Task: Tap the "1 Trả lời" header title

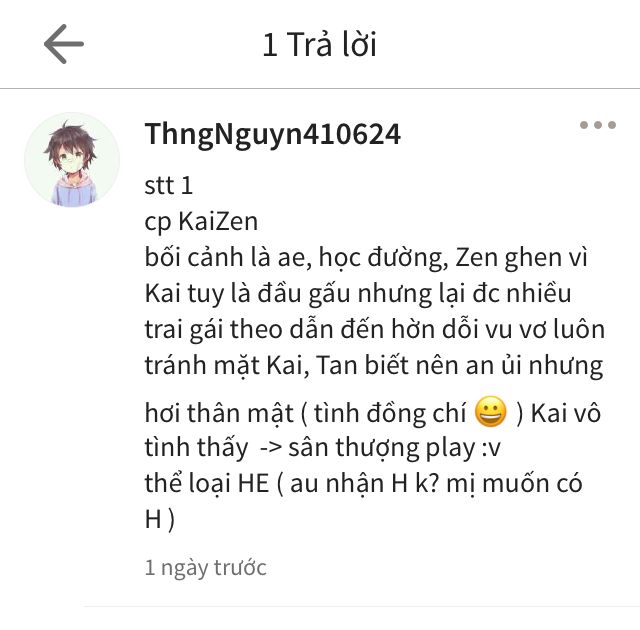Action: coord(320,44)
